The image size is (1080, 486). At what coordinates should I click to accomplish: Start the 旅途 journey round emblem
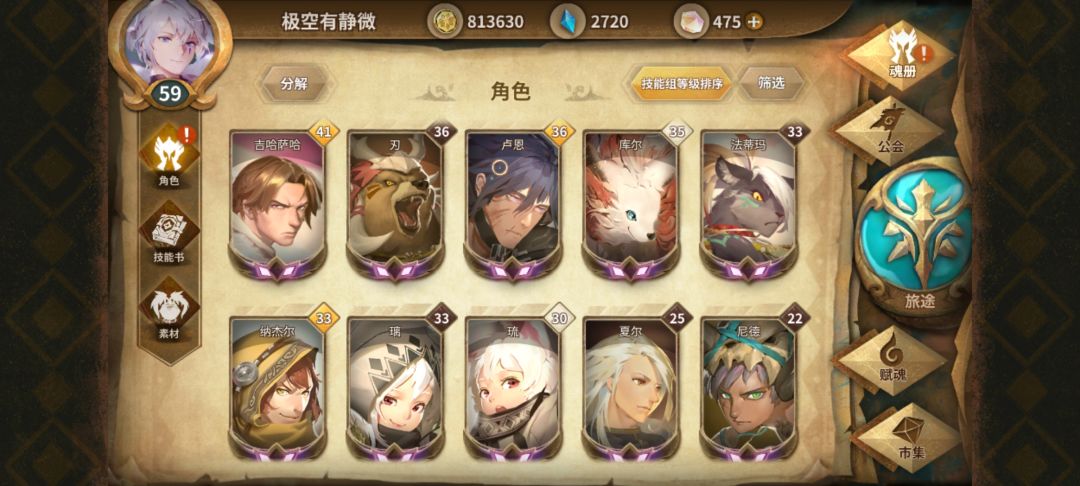[x=919, y=239]
